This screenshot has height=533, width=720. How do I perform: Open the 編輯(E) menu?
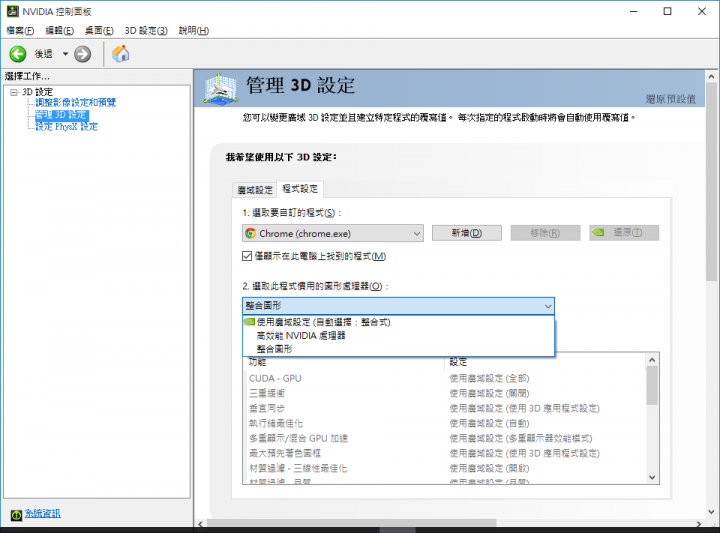coord(60,31)
